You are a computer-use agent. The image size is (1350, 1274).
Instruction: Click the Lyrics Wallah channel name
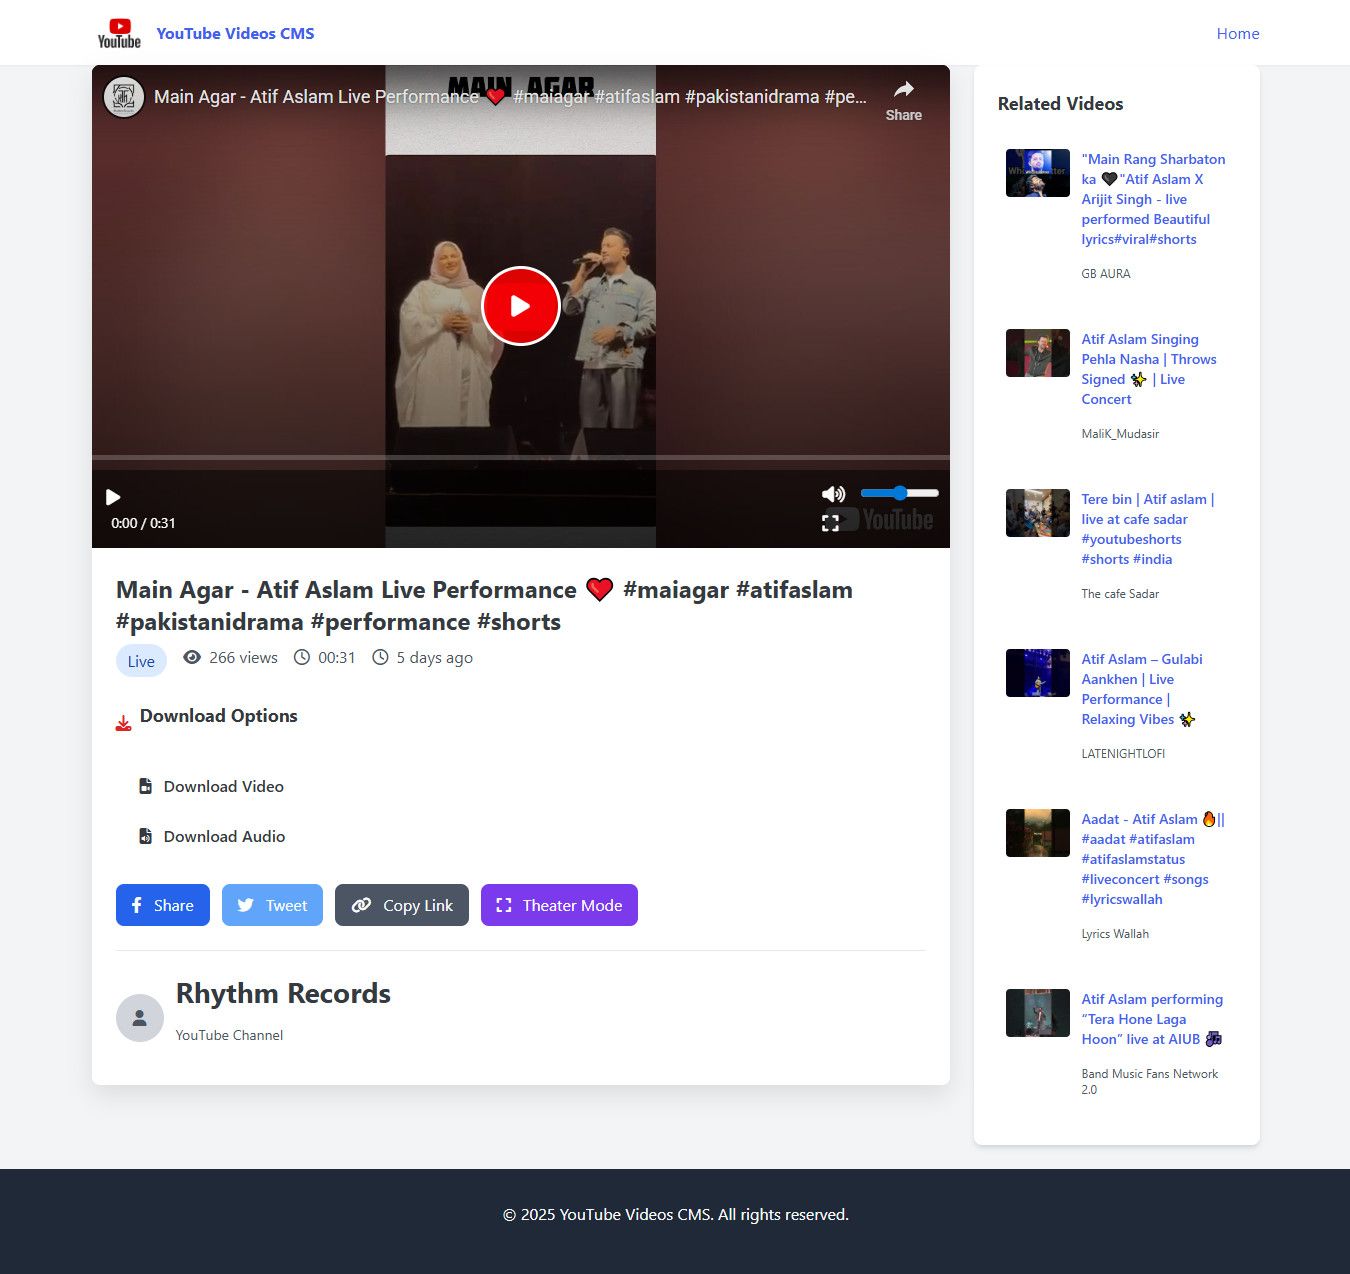(x=1115, y=933)
